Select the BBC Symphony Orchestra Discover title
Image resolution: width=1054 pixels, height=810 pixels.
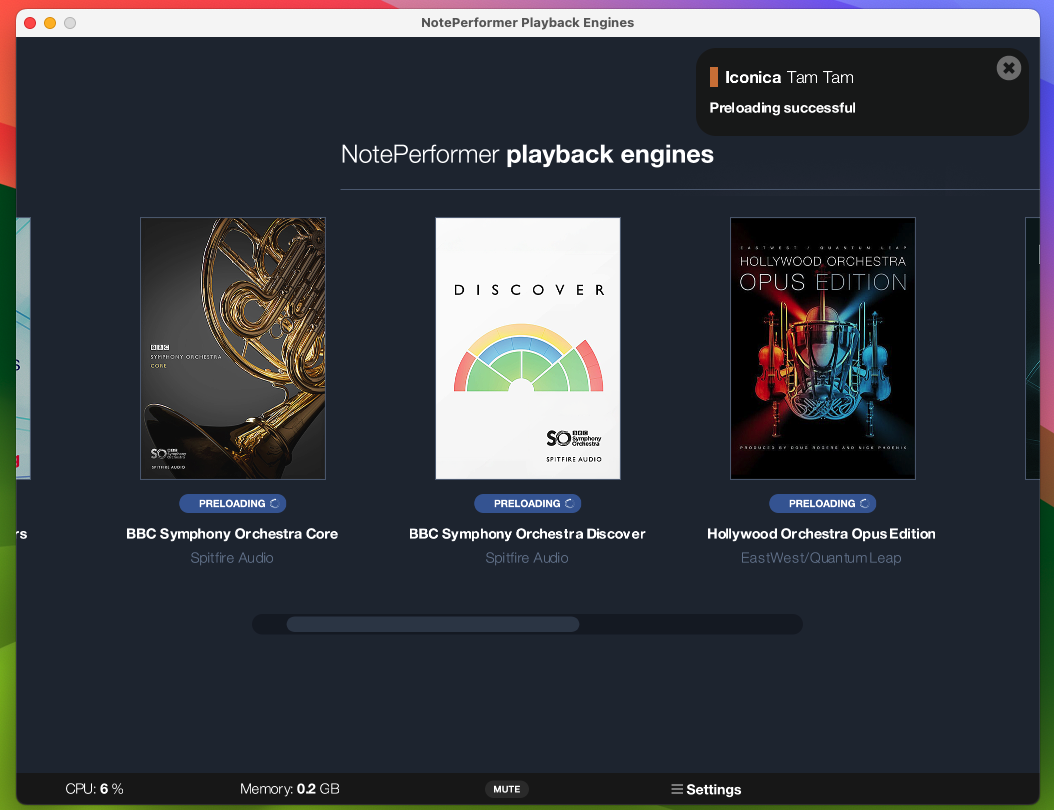(x=527, y=534)
